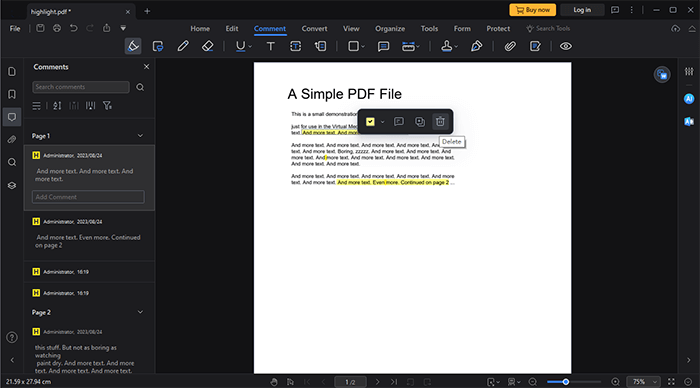Open the File menu
The width and height of the screenshot is (700, 388).
(15, 29)
